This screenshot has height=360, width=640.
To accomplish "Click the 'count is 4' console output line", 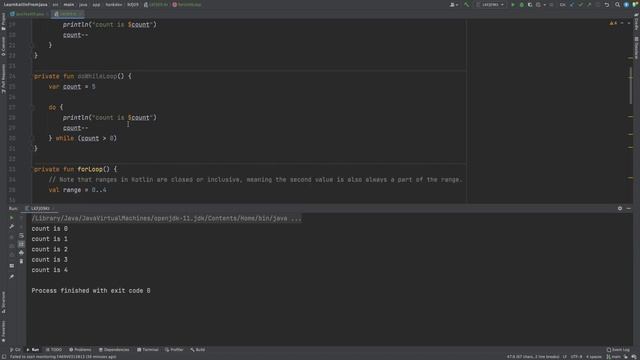I will click(49, 270).
